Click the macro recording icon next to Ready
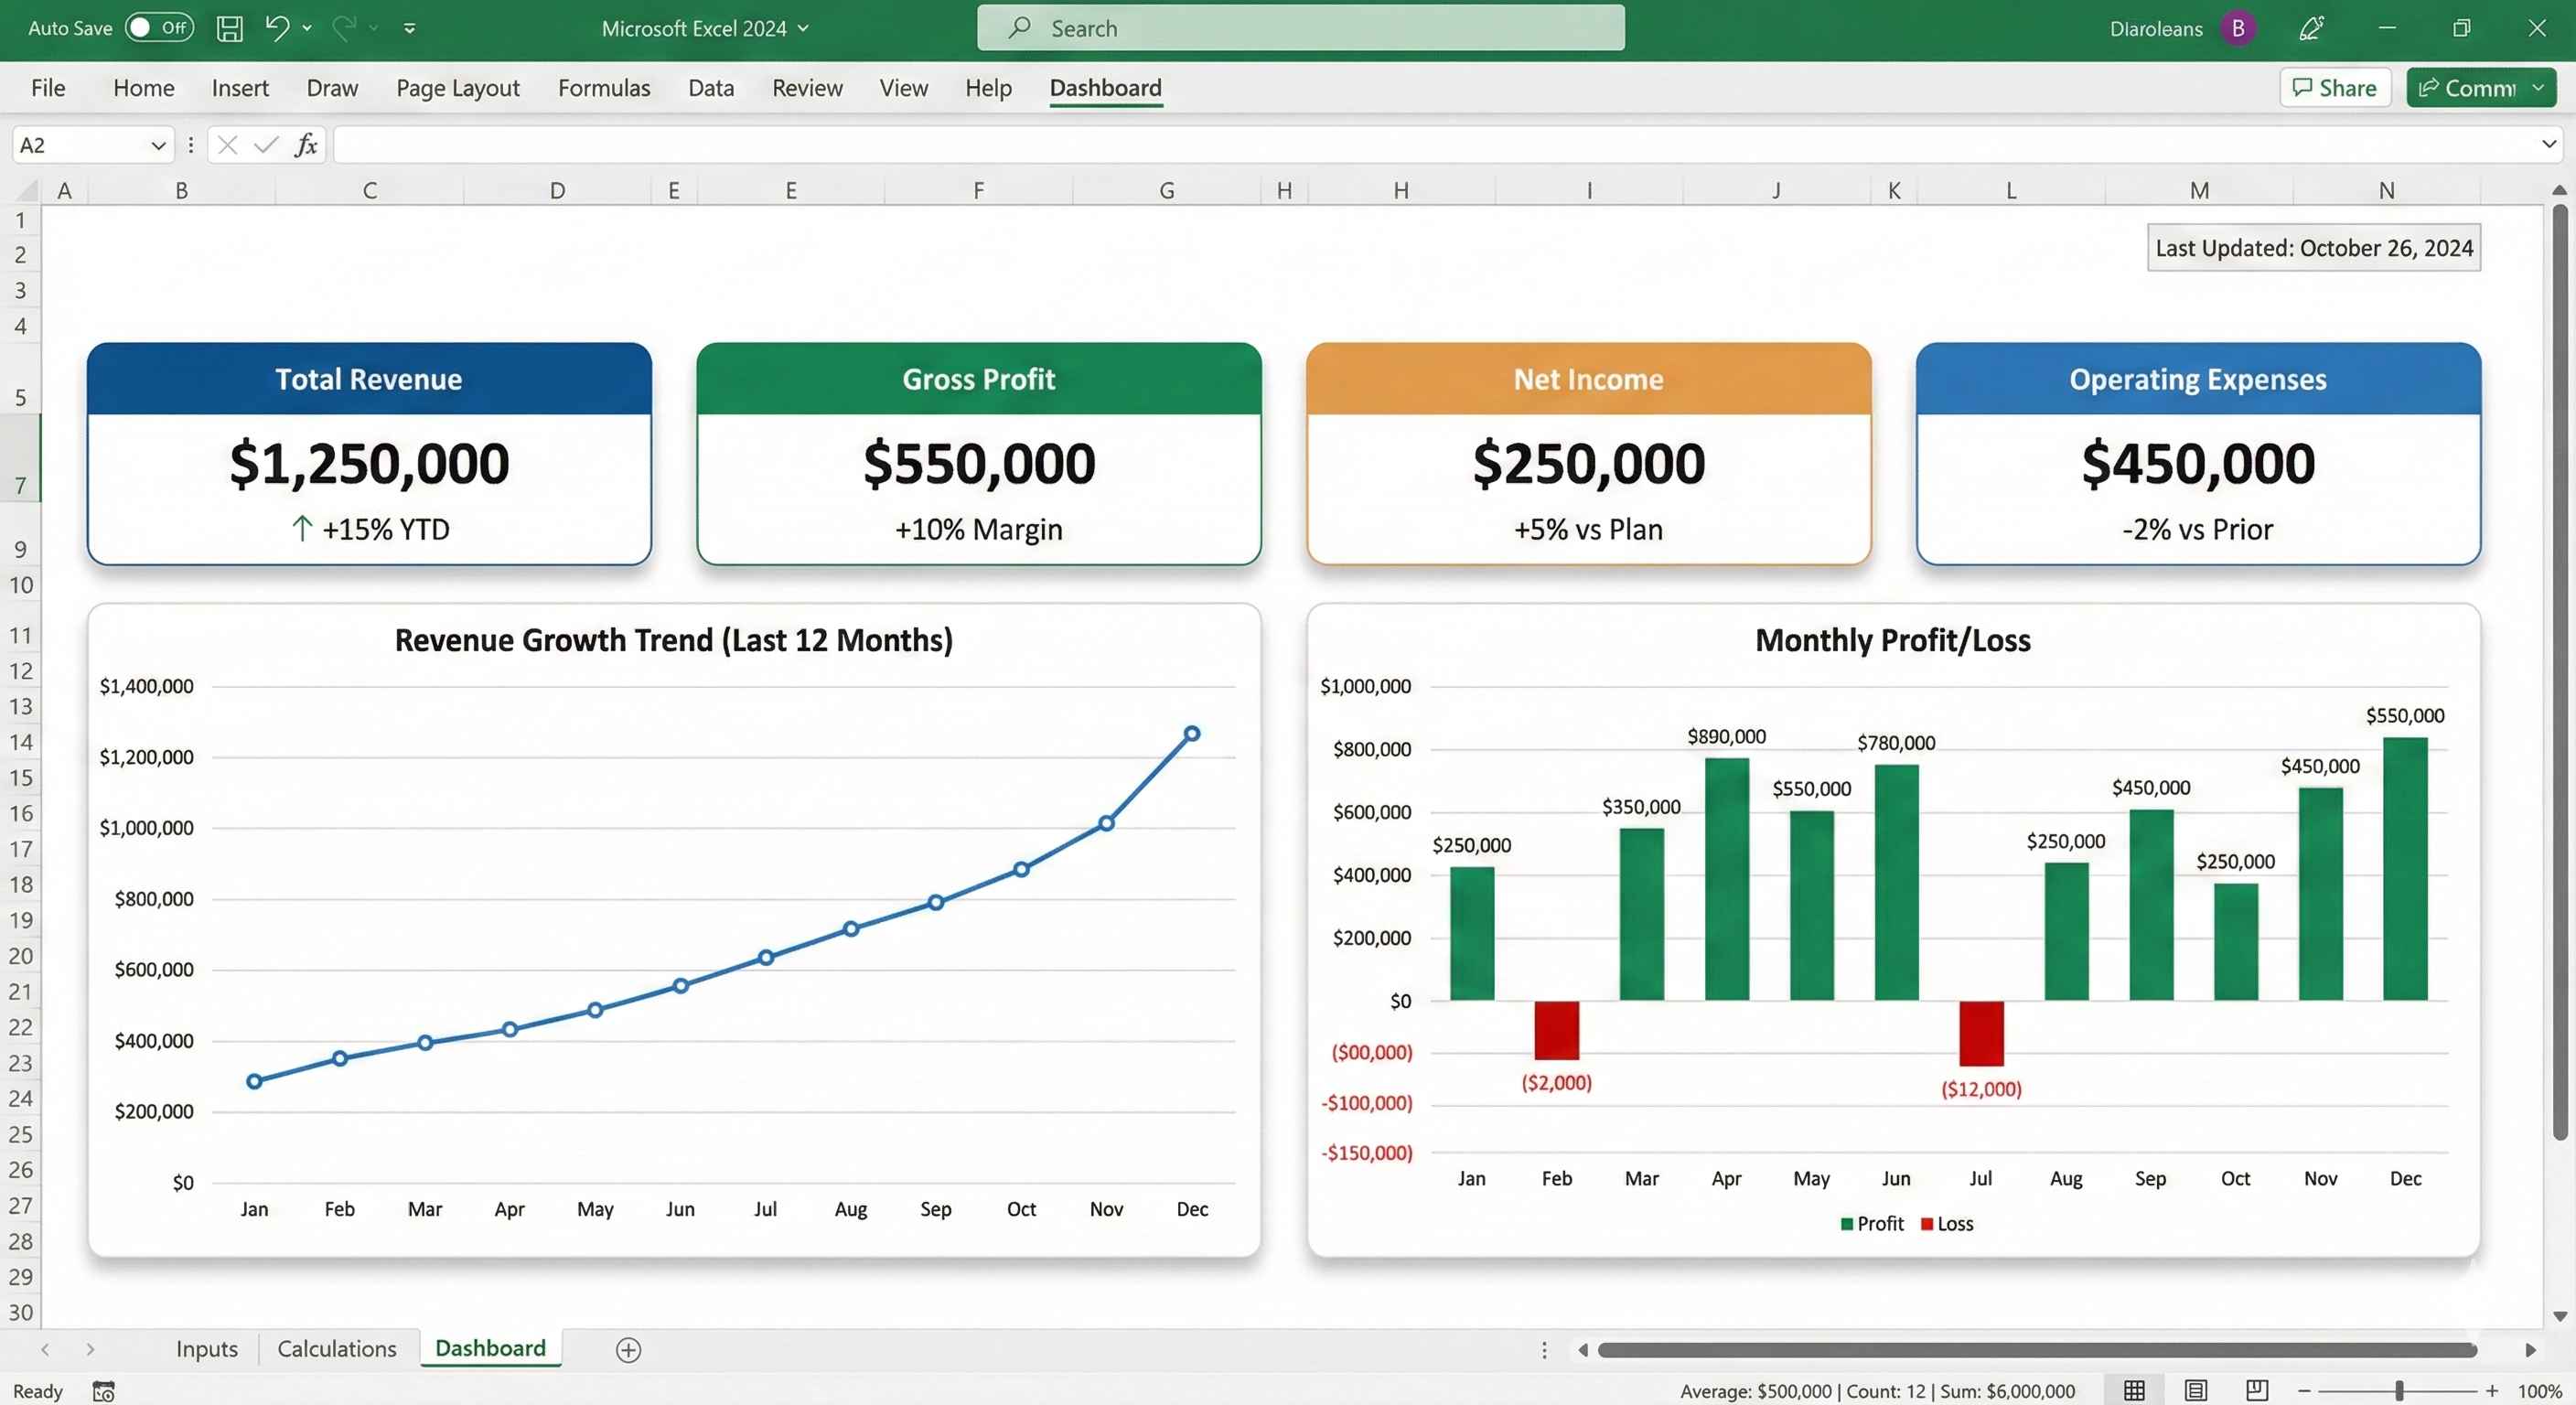The image size is (2576, 1405). tap(103, 1391)
